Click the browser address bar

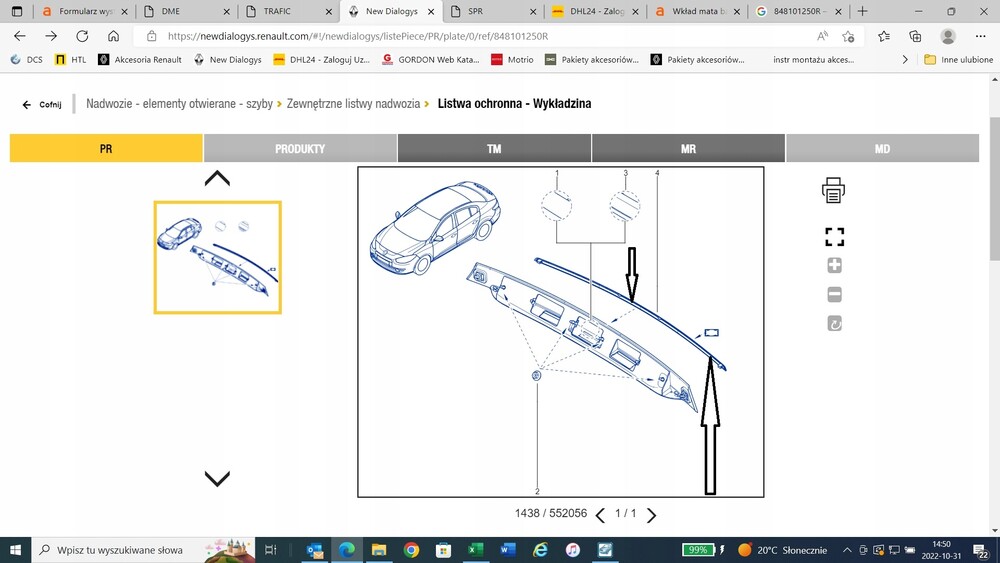472,36
